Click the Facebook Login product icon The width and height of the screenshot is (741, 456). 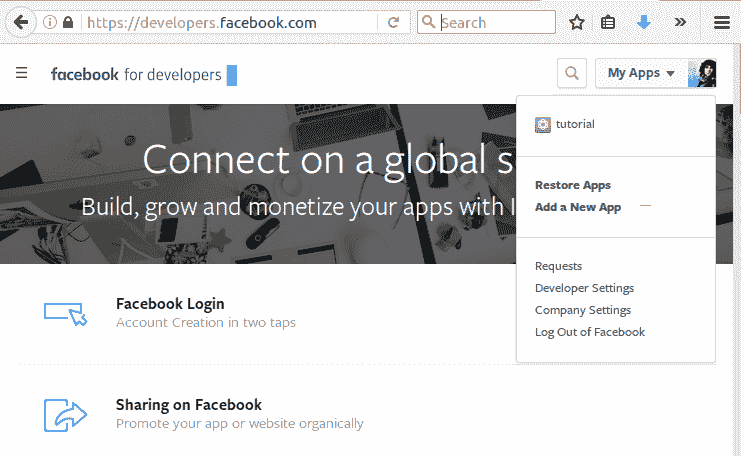66,313
